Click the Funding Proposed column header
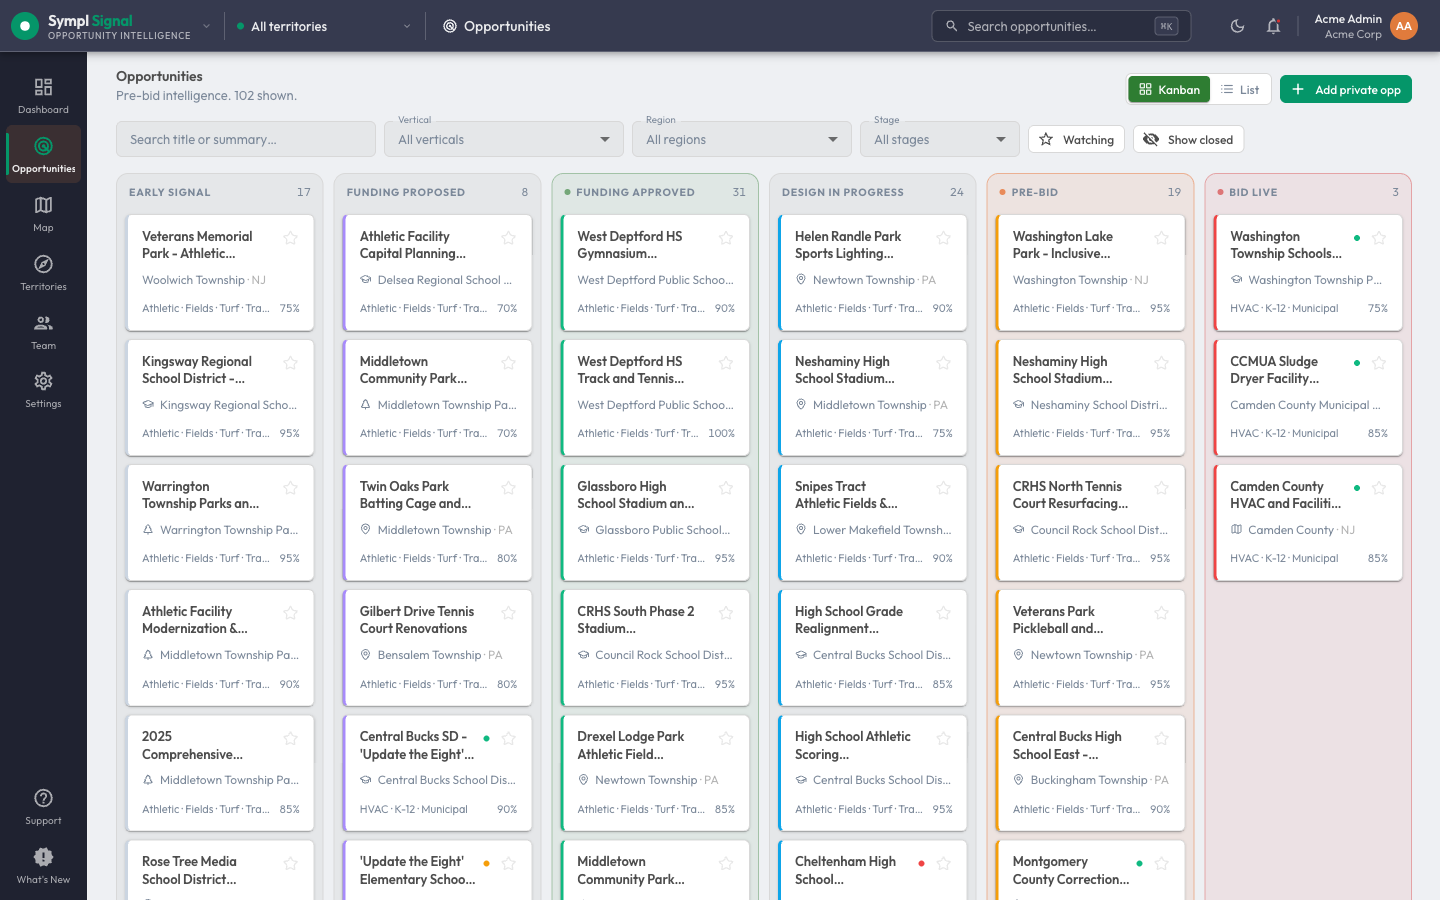This screenshot has width=1440, height=900. click(437, 192)
